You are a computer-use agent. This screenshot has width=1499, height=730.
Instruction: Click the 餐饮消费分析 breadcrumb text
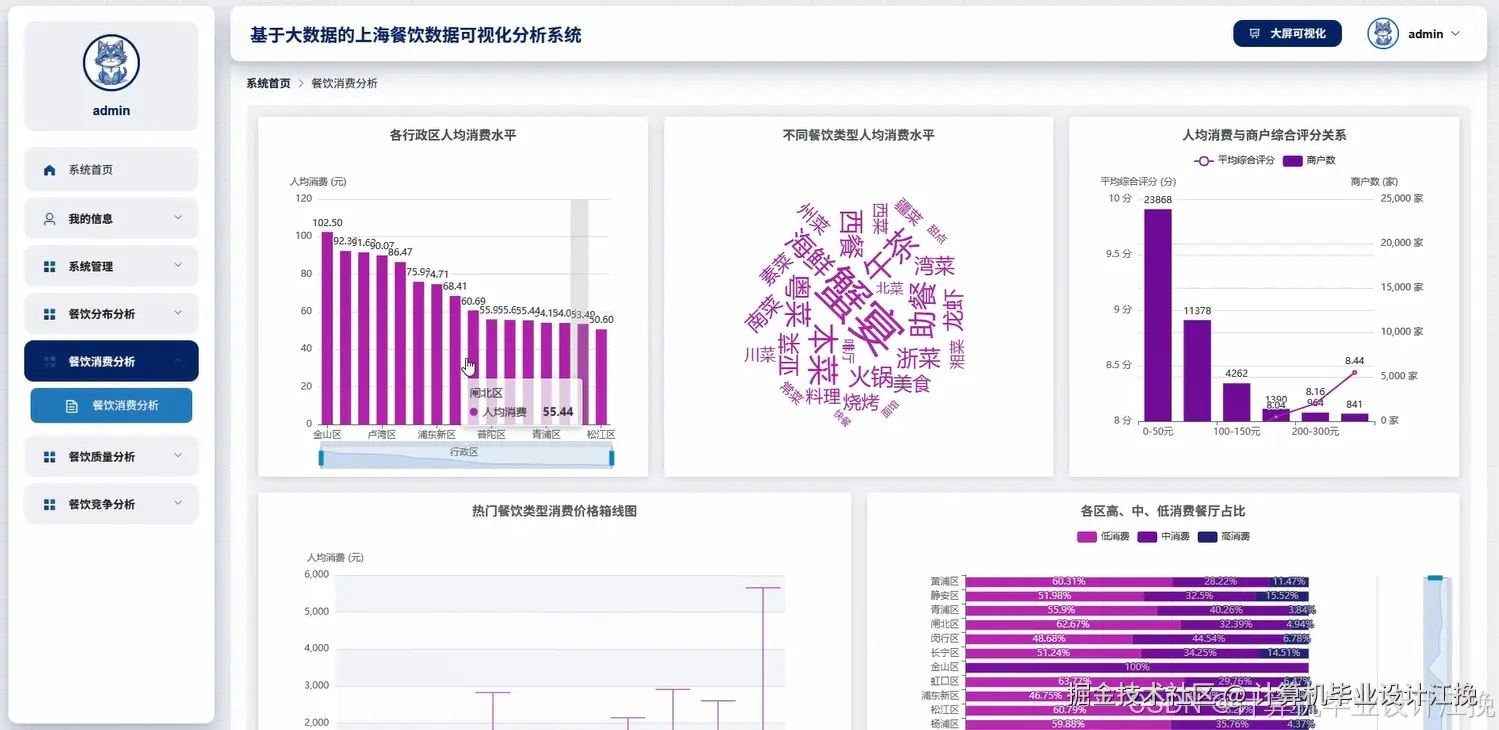click(344, 84)
